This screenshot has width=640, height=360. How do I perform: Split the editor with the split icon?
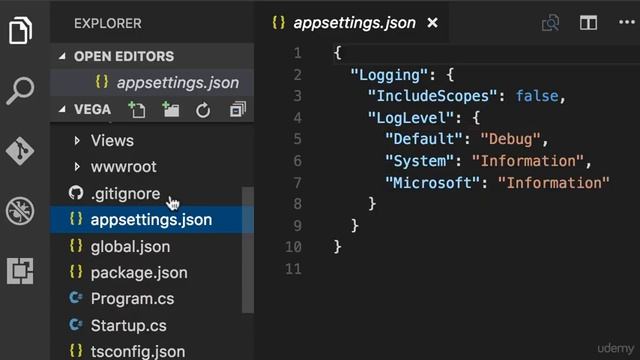(x=588, y=23)
